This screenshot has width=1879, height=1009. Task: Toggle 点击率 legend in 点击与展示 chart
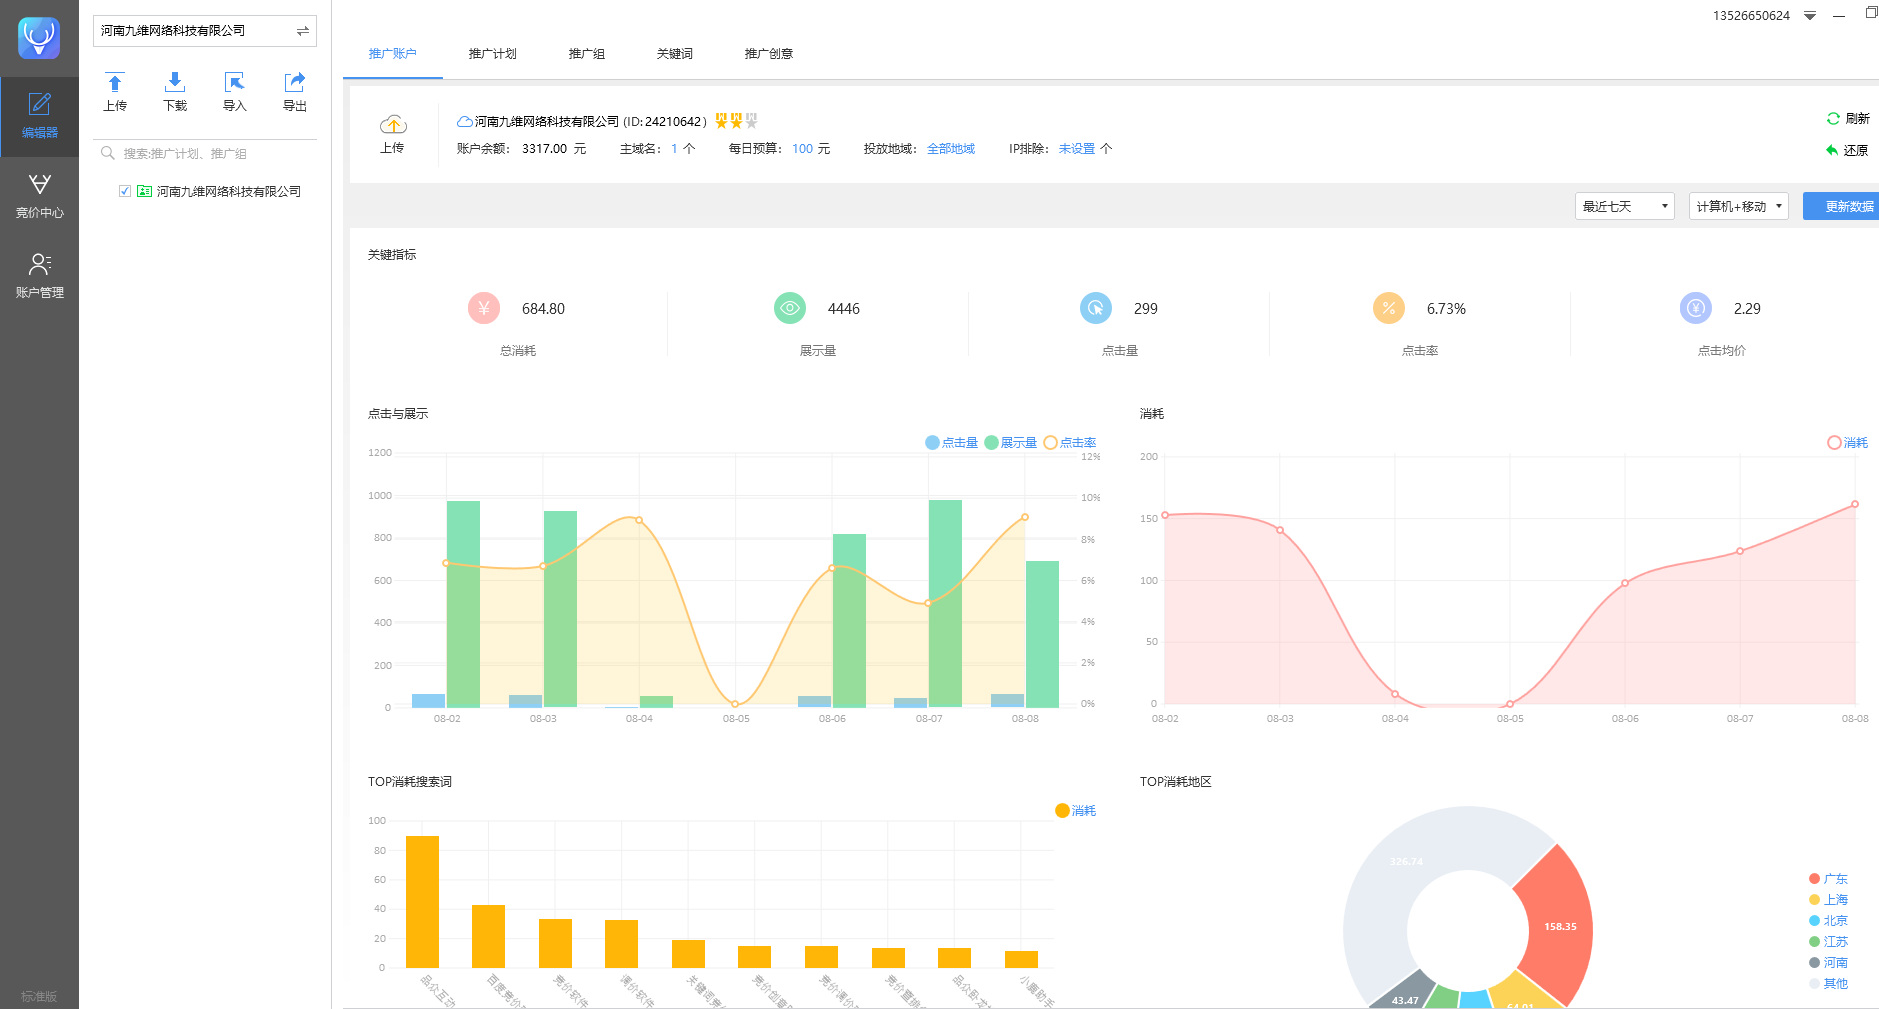[x=1069, y=443]
